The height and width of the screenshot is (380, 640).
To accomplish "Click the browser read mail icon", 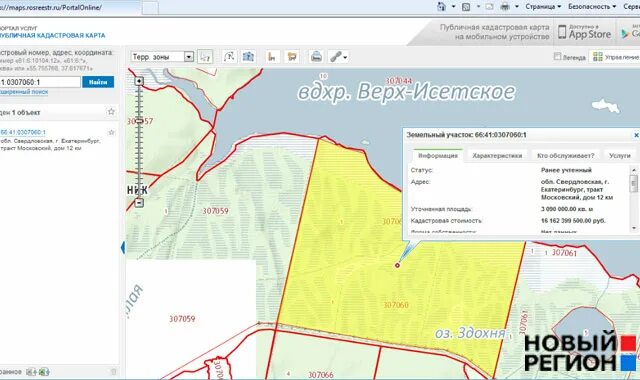I will pos(489,7).
